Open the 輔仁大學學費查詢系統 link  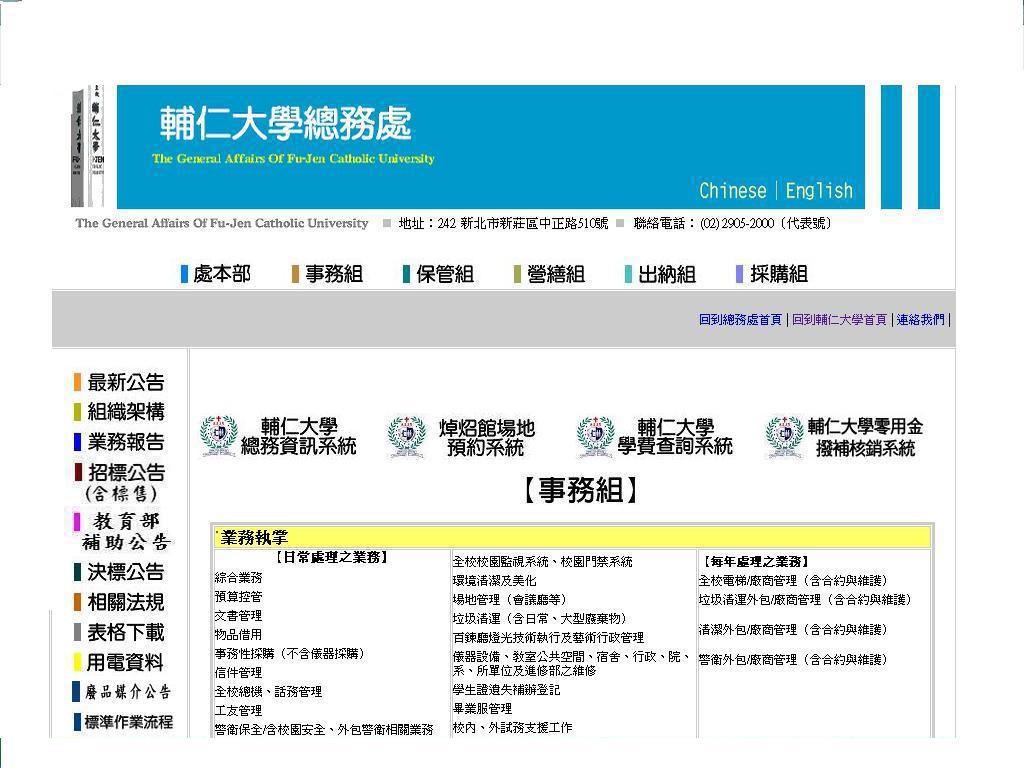click(x=675, y=436)
